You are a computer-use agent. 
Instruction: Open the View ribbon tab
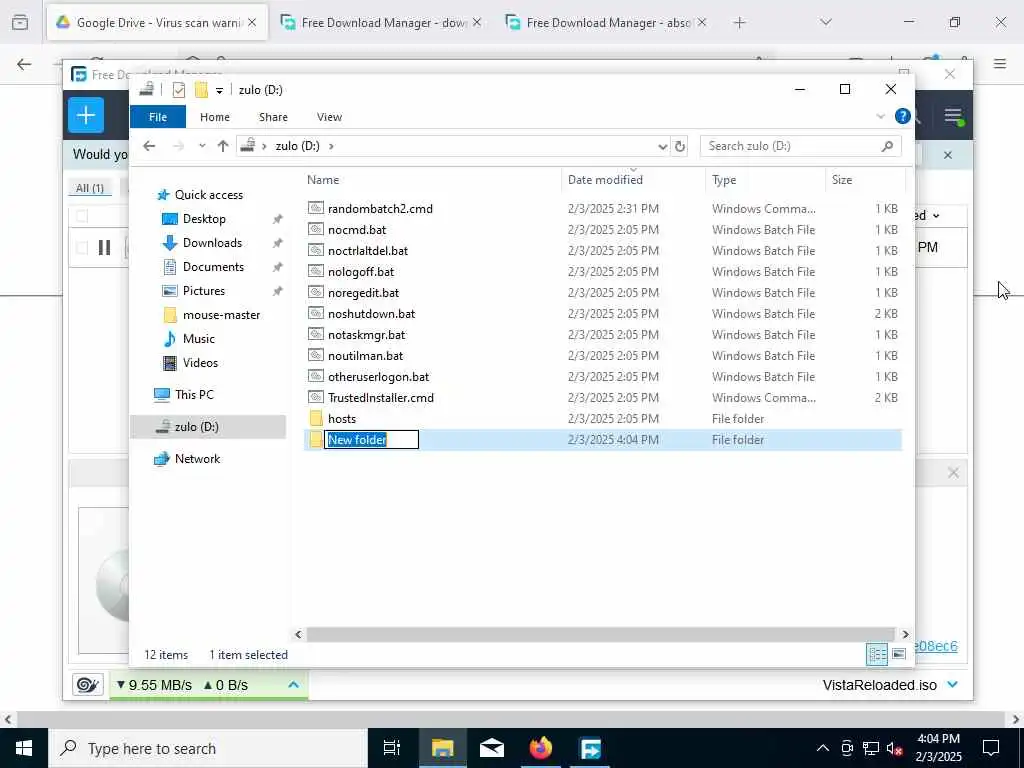pos(329,117)
